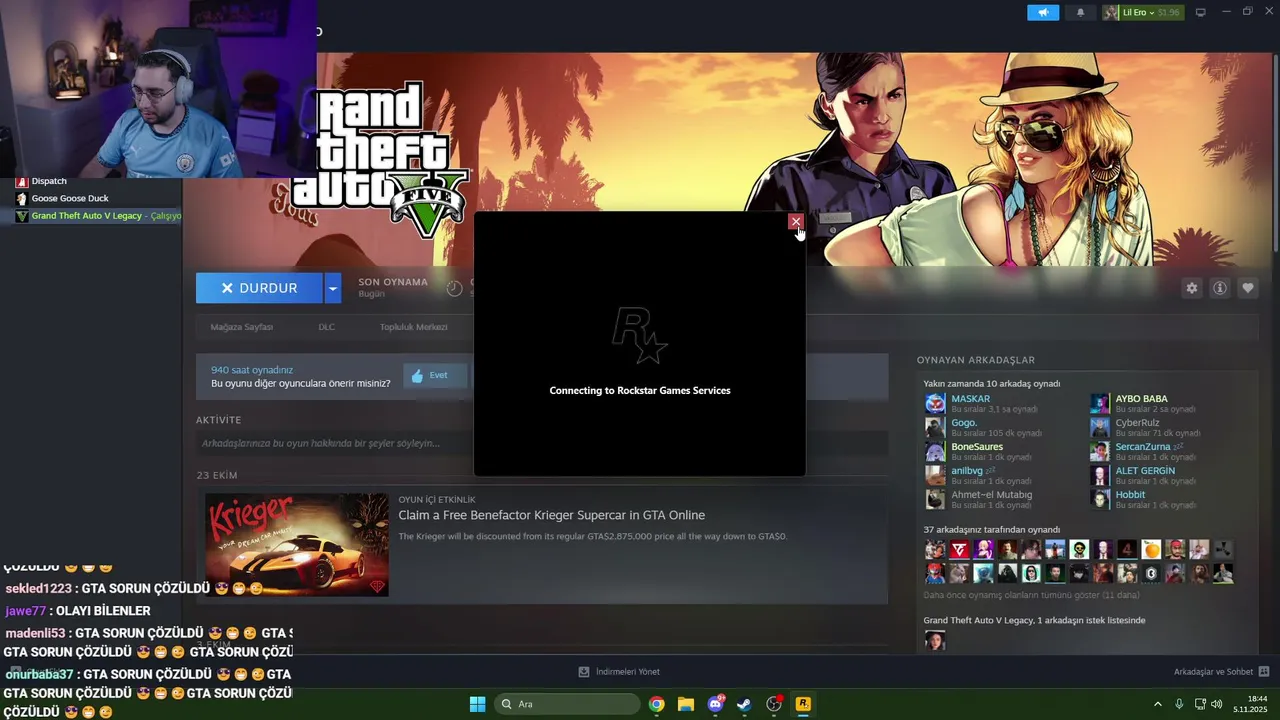Select Goose Goose Duck in library list
Image resolution: width=1280 pixels, height=720 pixels.
click(x=70, y=198)
